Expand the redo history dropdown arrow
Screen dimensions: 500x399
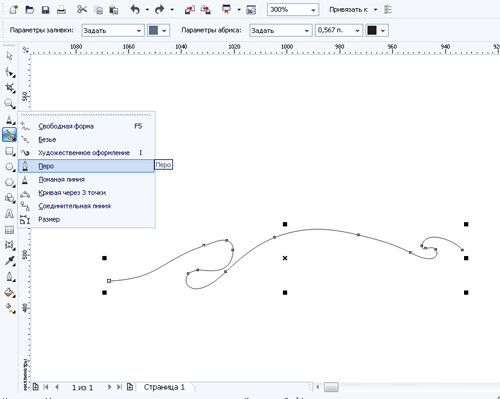[x=172, y=10]
